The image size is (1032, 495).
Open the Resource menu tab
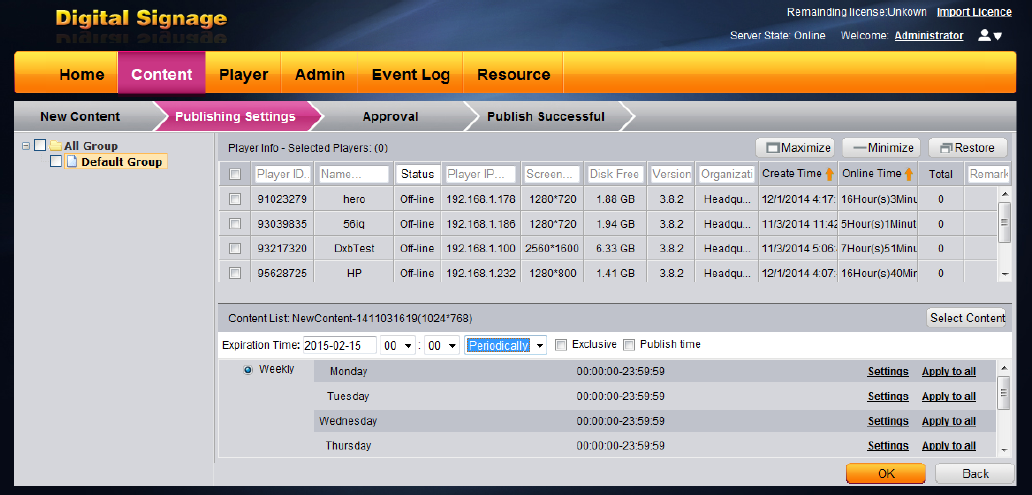(x=513, y=74)
